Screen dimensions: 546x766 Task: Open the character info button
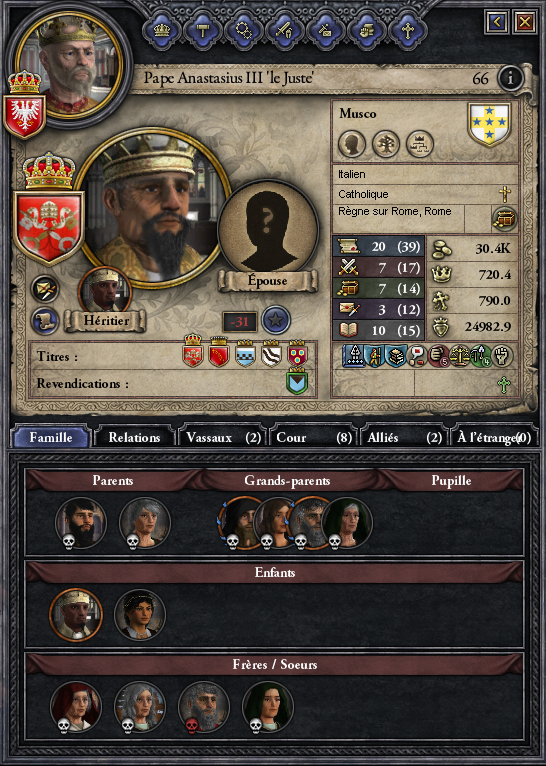pyautogui.click(x=510, y=78)
